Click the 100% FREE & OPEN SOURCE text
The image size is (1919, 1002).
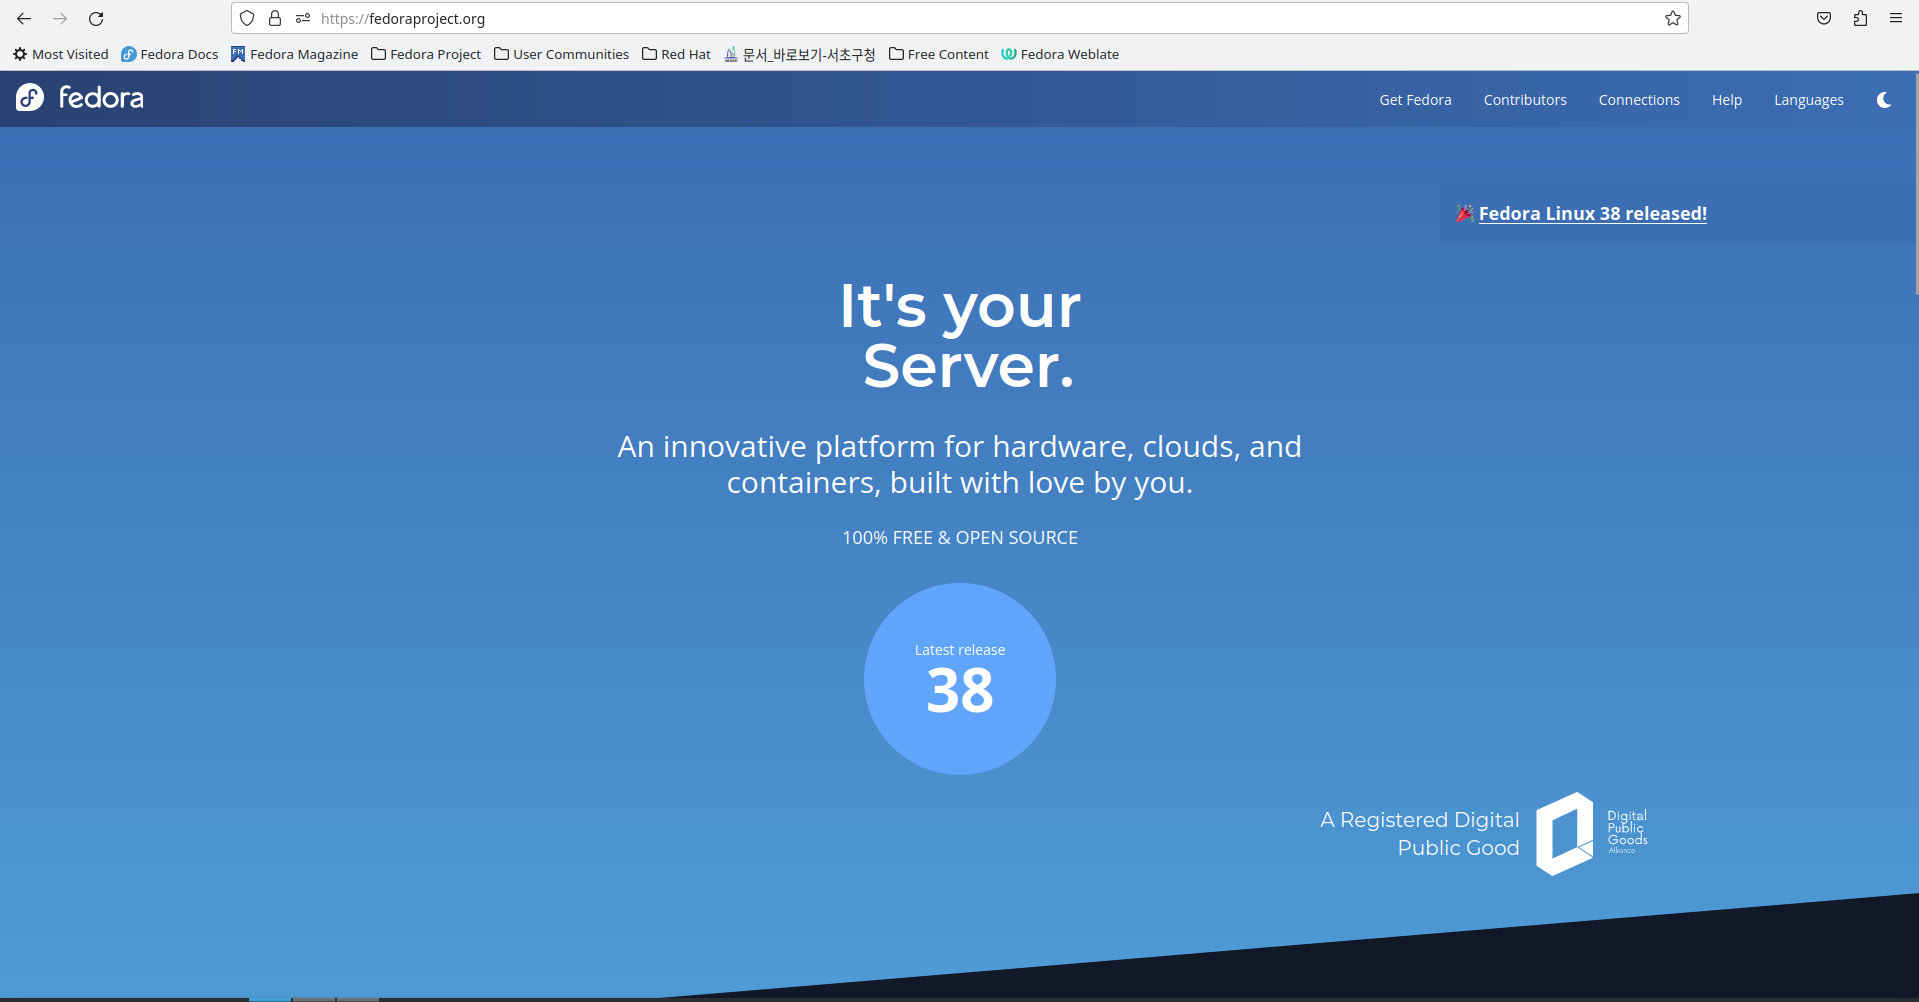[x=960, y=538]
